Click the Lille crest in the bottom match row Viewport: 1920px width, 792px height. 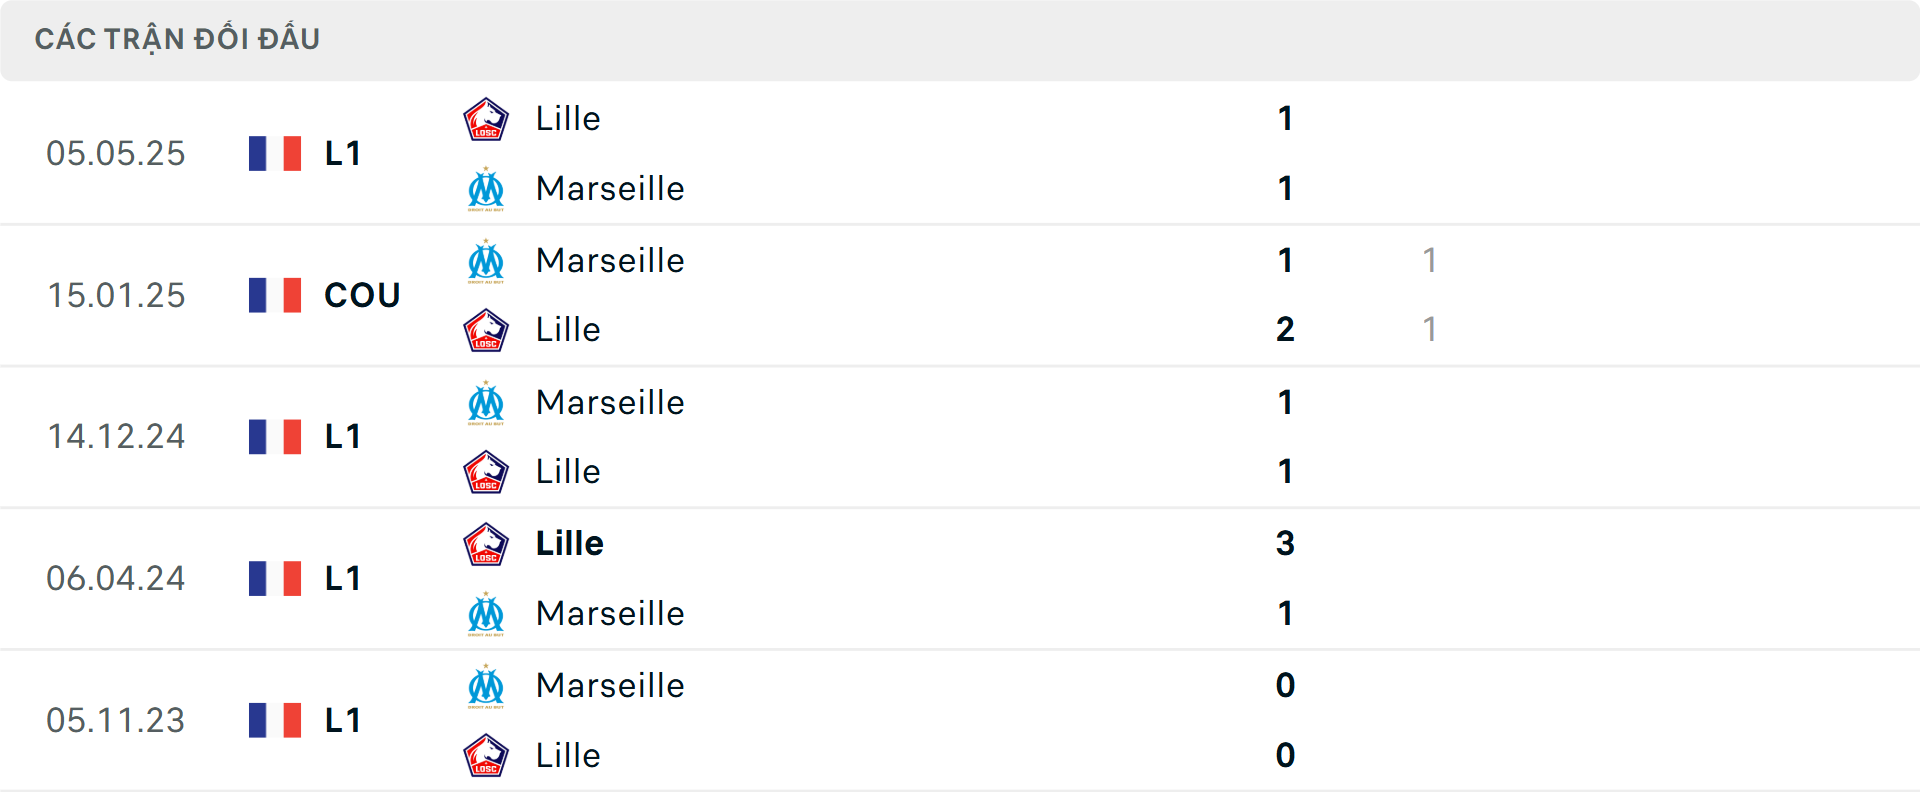tap(486, 755)
